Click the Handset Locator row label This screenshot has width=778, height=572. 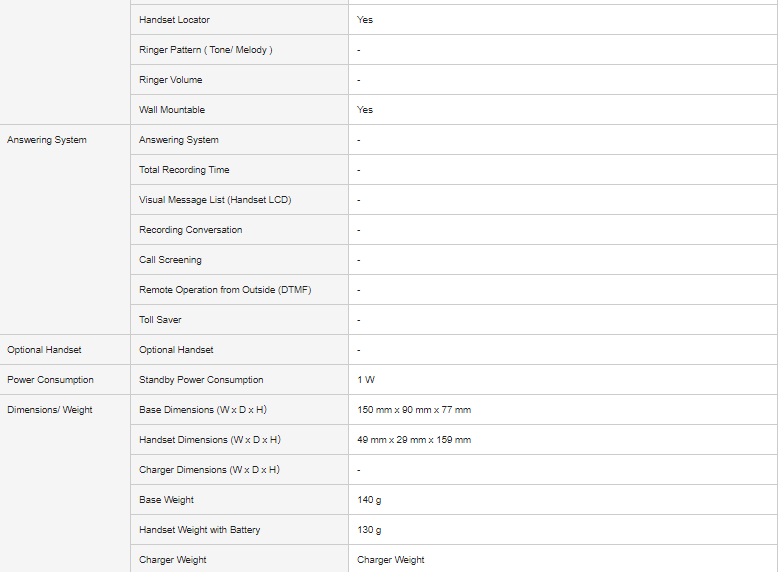pos(174,20)
